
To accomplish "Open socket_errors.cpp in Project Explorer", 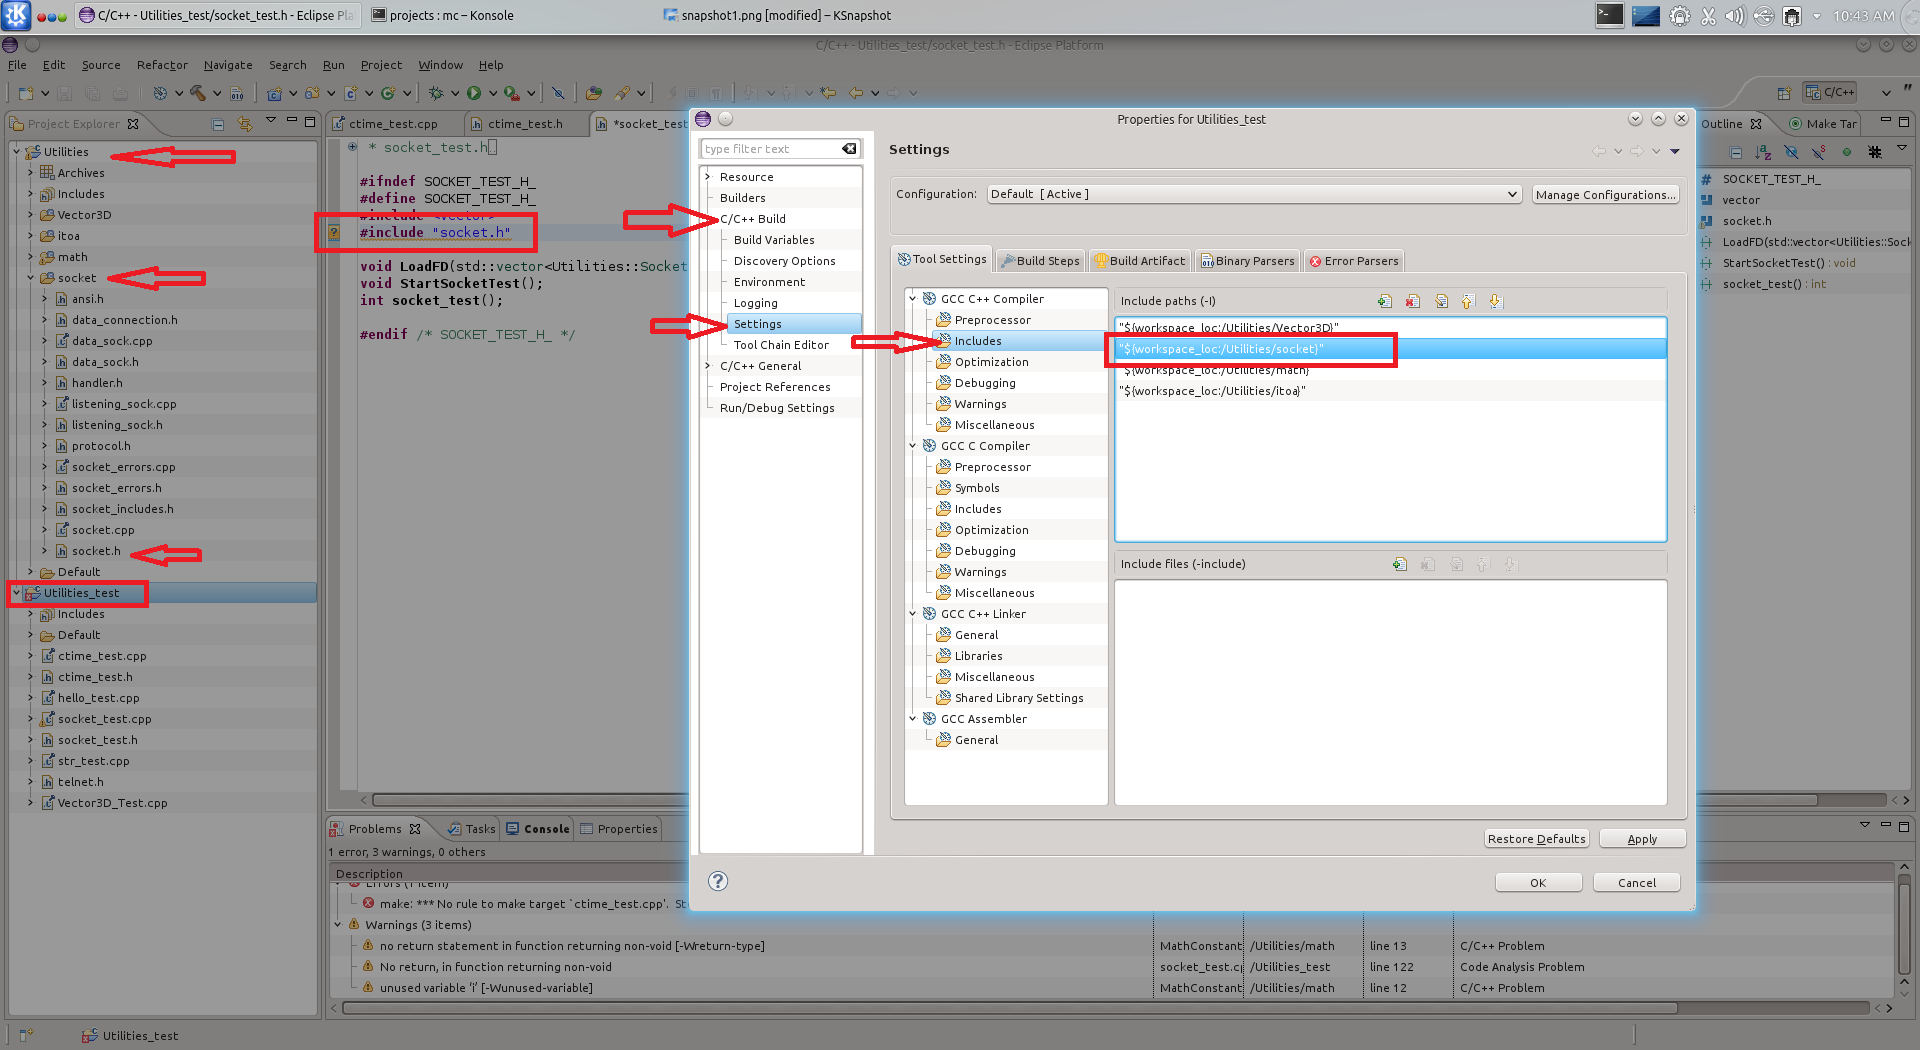I will point(123,467).
